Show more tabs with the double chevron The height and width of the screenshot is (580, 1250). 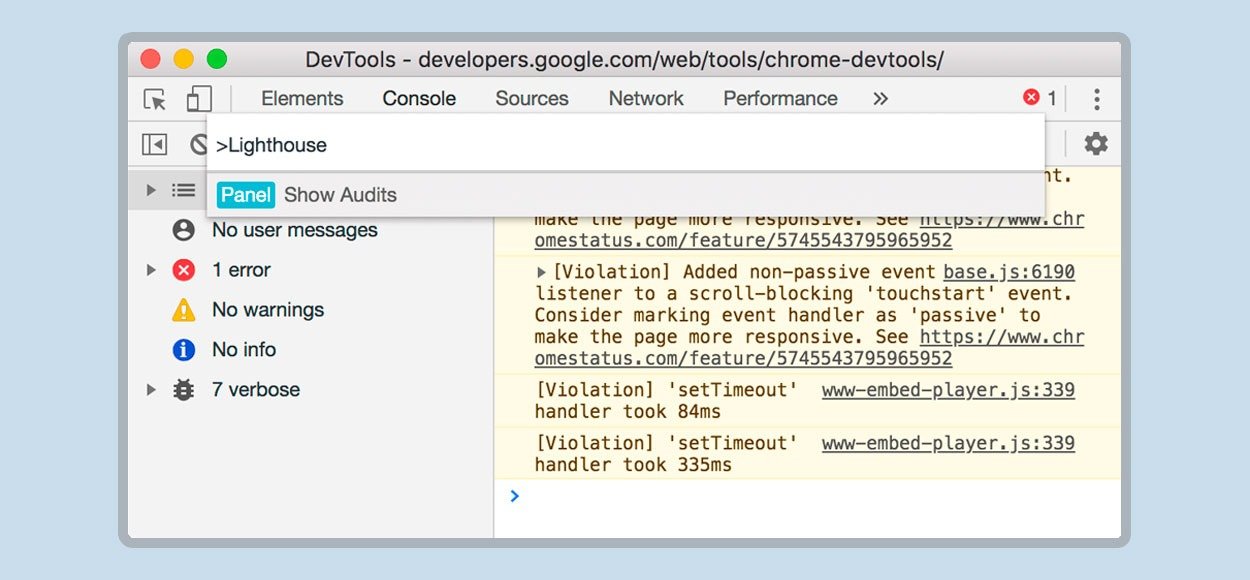coord(880,98)
